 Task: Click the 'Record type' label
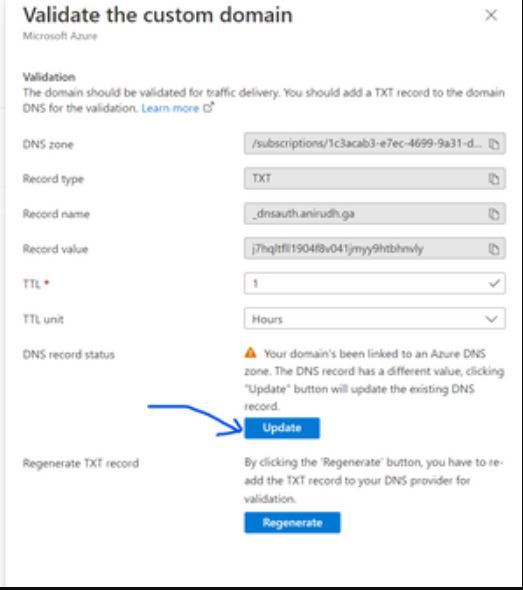[x=53, y=179]
